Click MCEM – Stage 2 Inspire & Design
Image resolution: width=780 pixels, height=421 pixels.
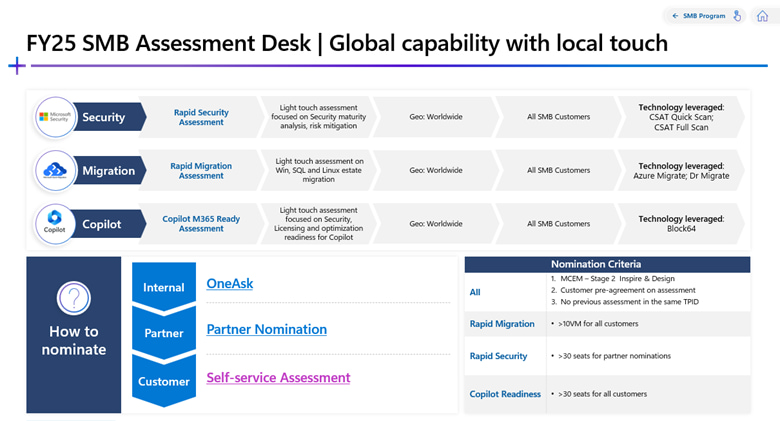617,279
